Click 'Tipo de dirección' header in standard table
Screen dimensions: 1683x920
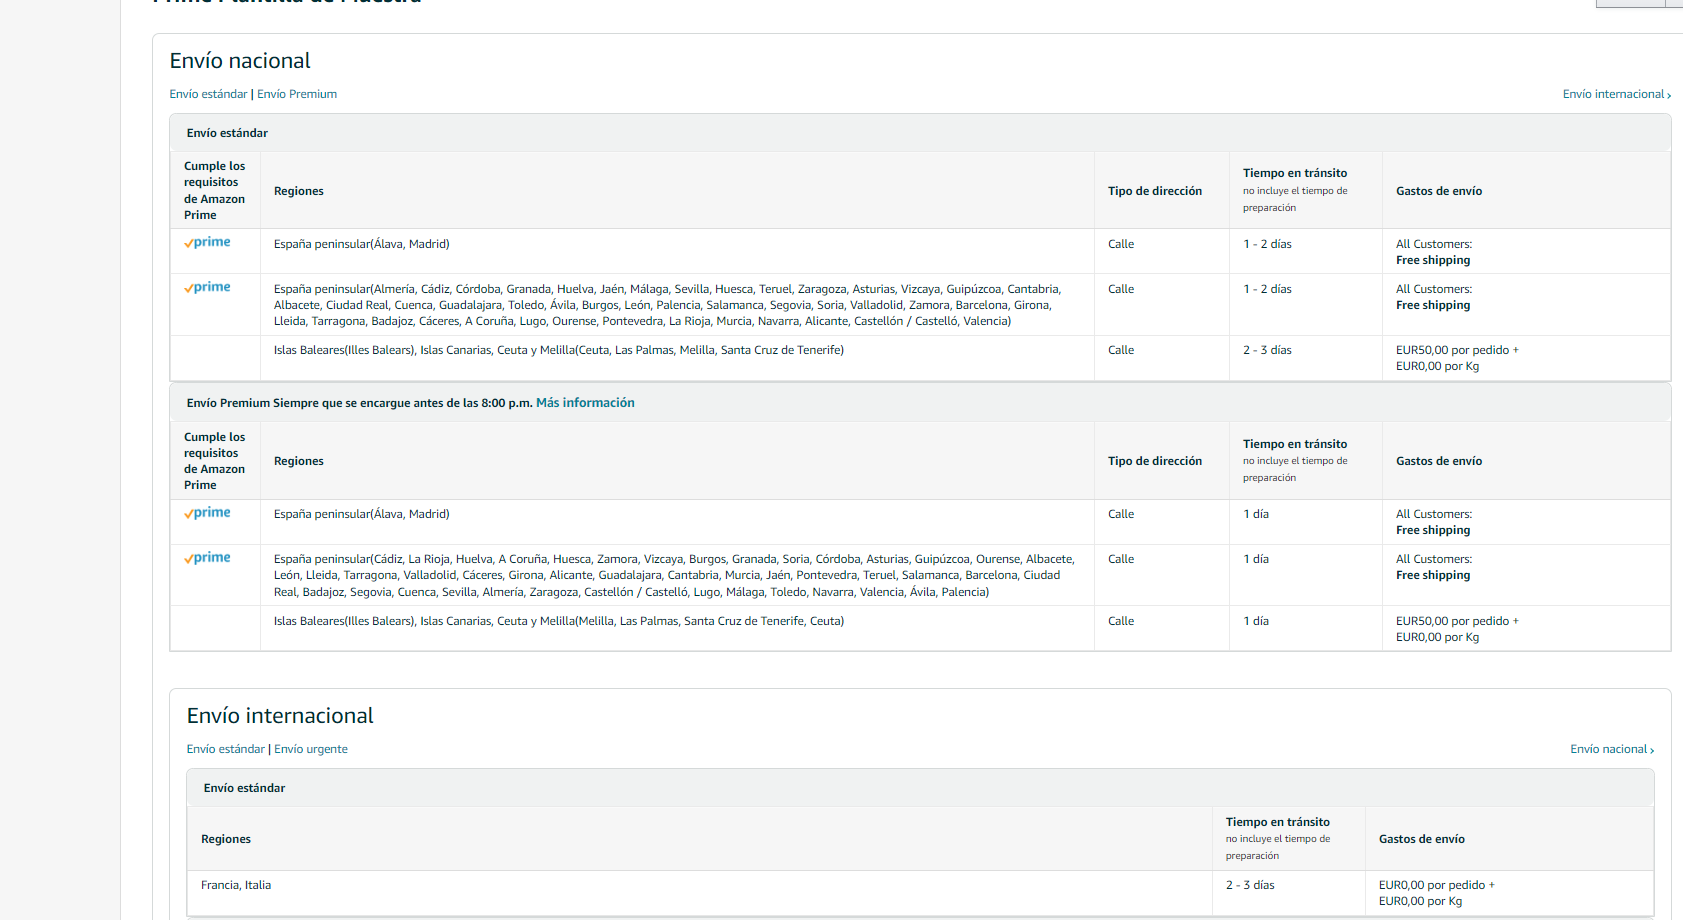tap(1155, 191)
